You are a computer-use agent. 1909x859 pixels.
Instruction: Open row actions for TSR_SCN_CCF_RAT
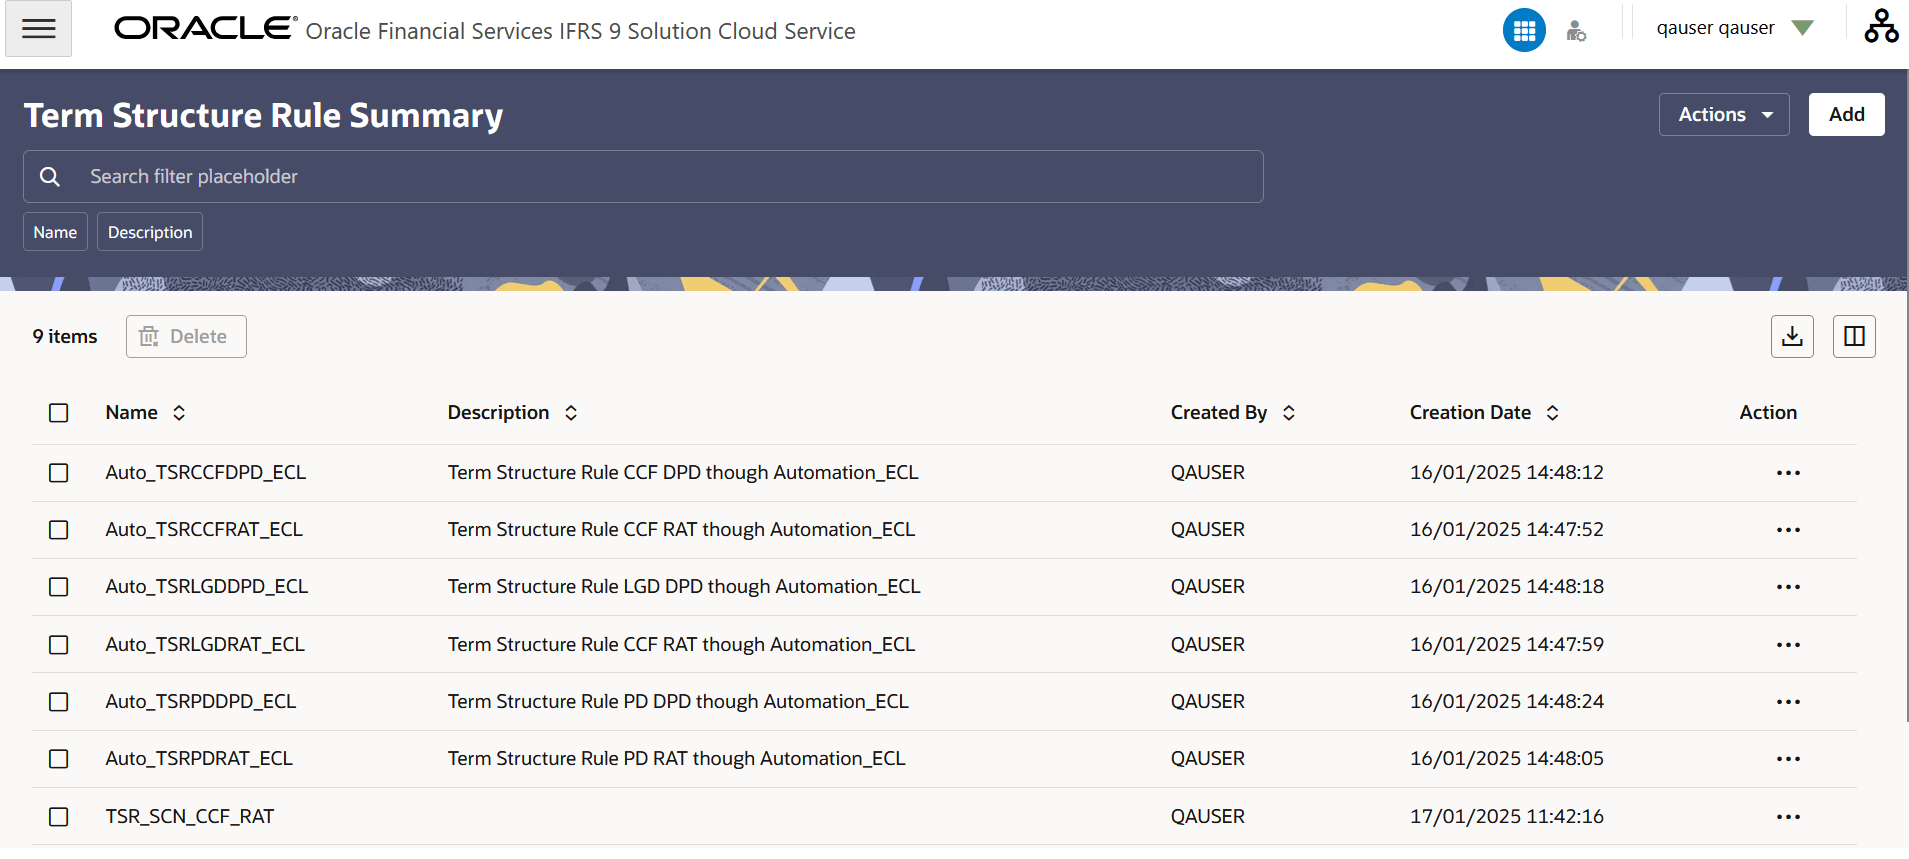(x=1788, y=817)
